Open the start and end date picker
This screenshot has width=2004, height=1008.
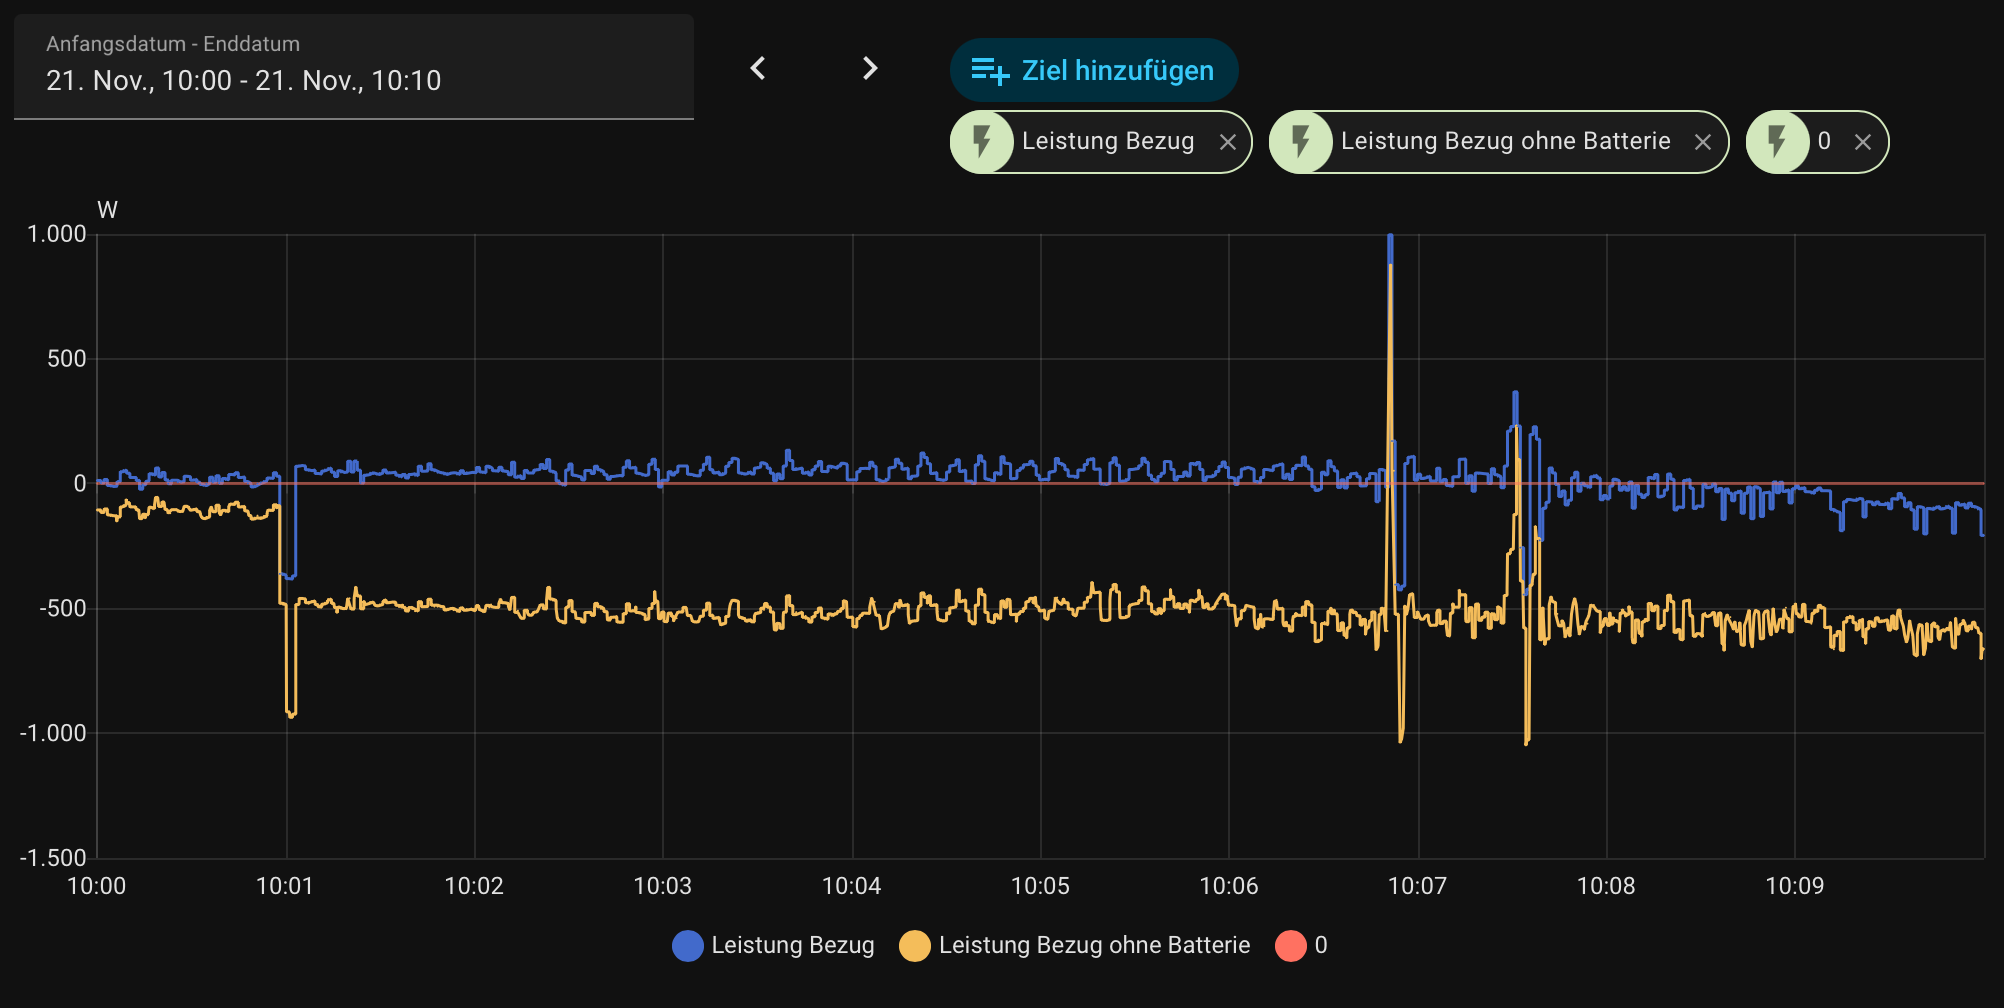pos(354,68)
